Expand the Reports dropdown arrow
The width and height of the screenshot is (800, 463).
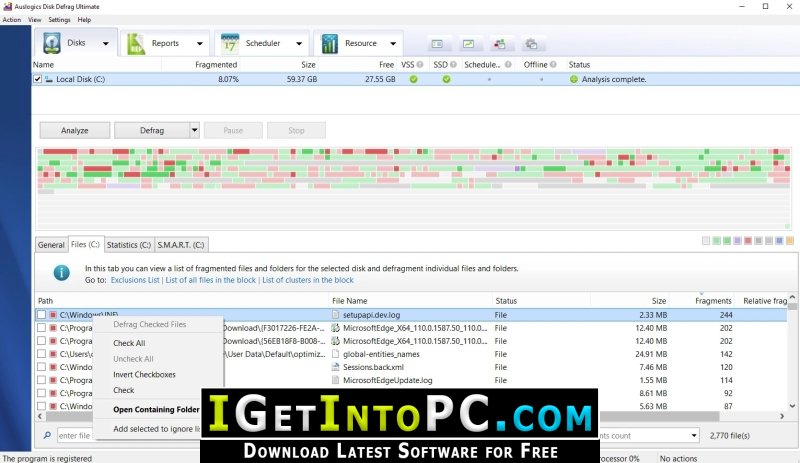click(x=199, y=44)
